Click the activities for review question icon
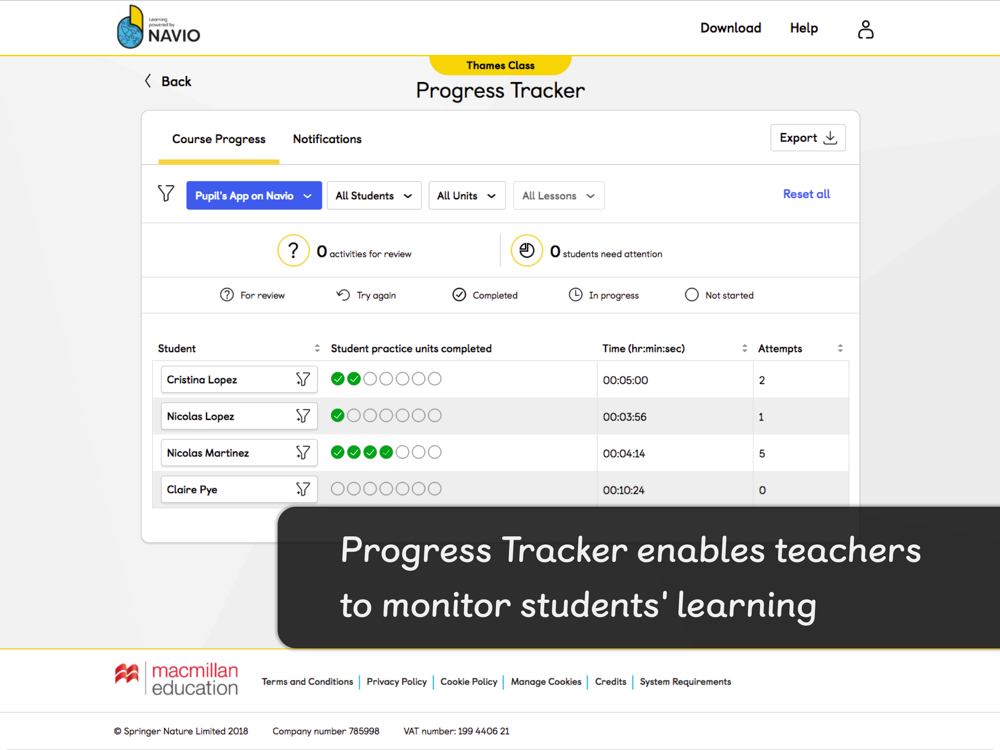Screen dimensions: 1000x750 [293, 251]
